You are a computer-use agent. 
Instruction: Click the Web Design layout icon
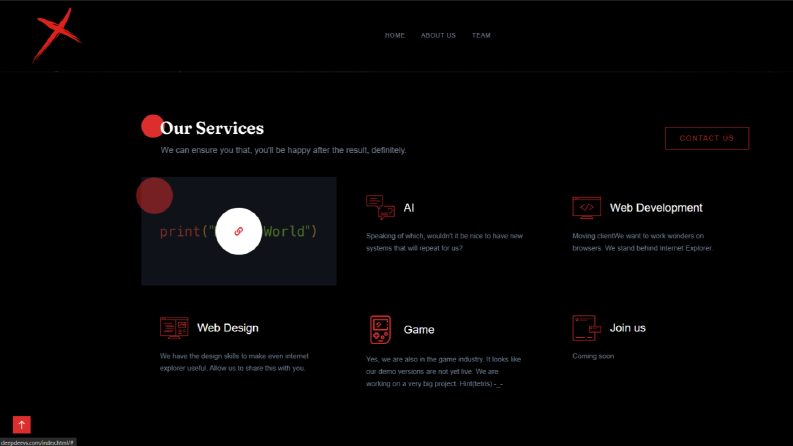[174, 328]
